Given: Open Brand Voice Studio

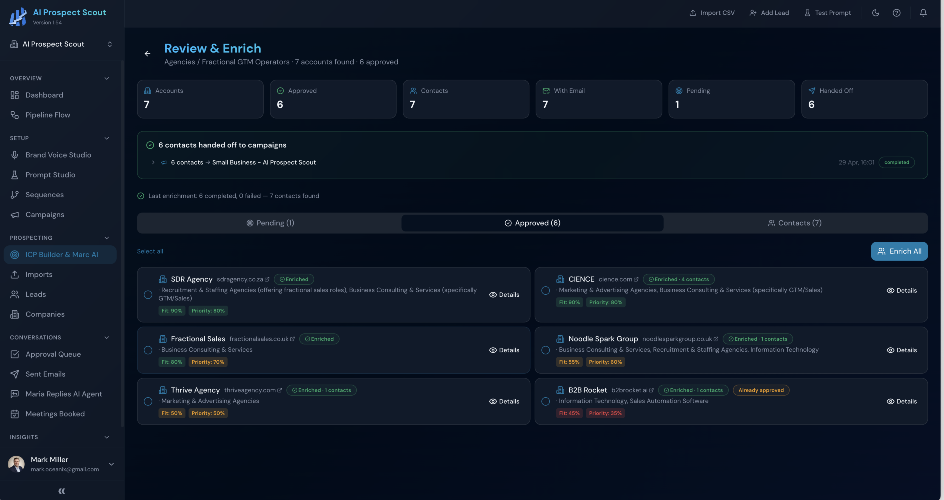Looking at the screenshot, I should click(x=60, y=155).
